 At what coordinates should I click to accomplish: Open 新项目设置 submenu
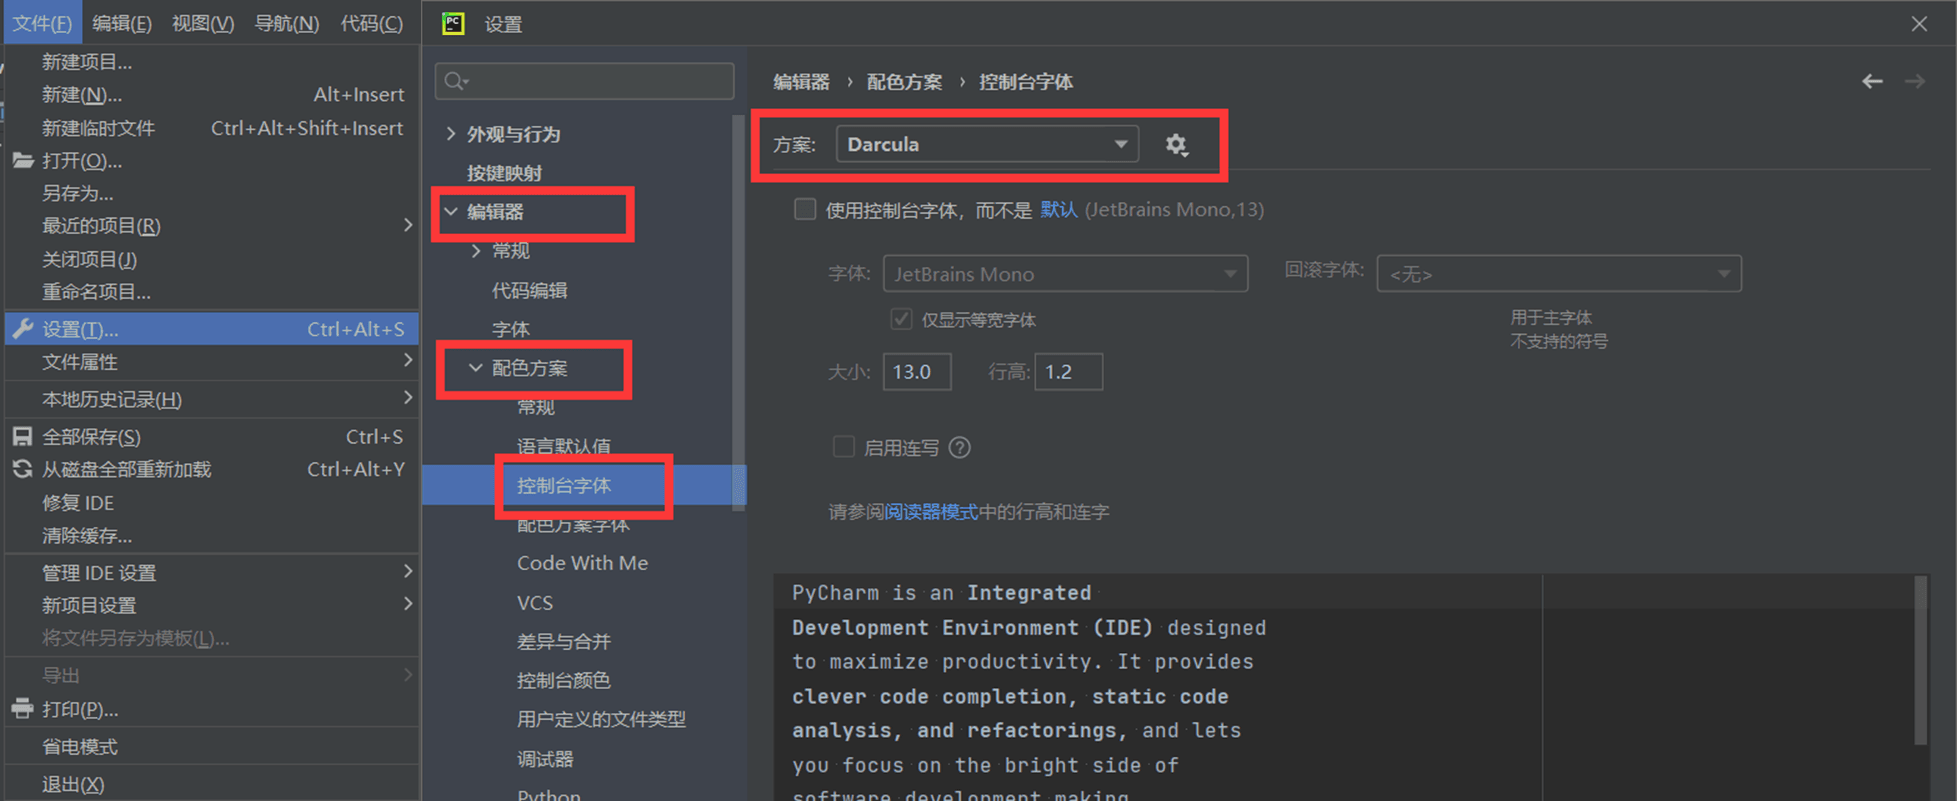tap(212, 605)
